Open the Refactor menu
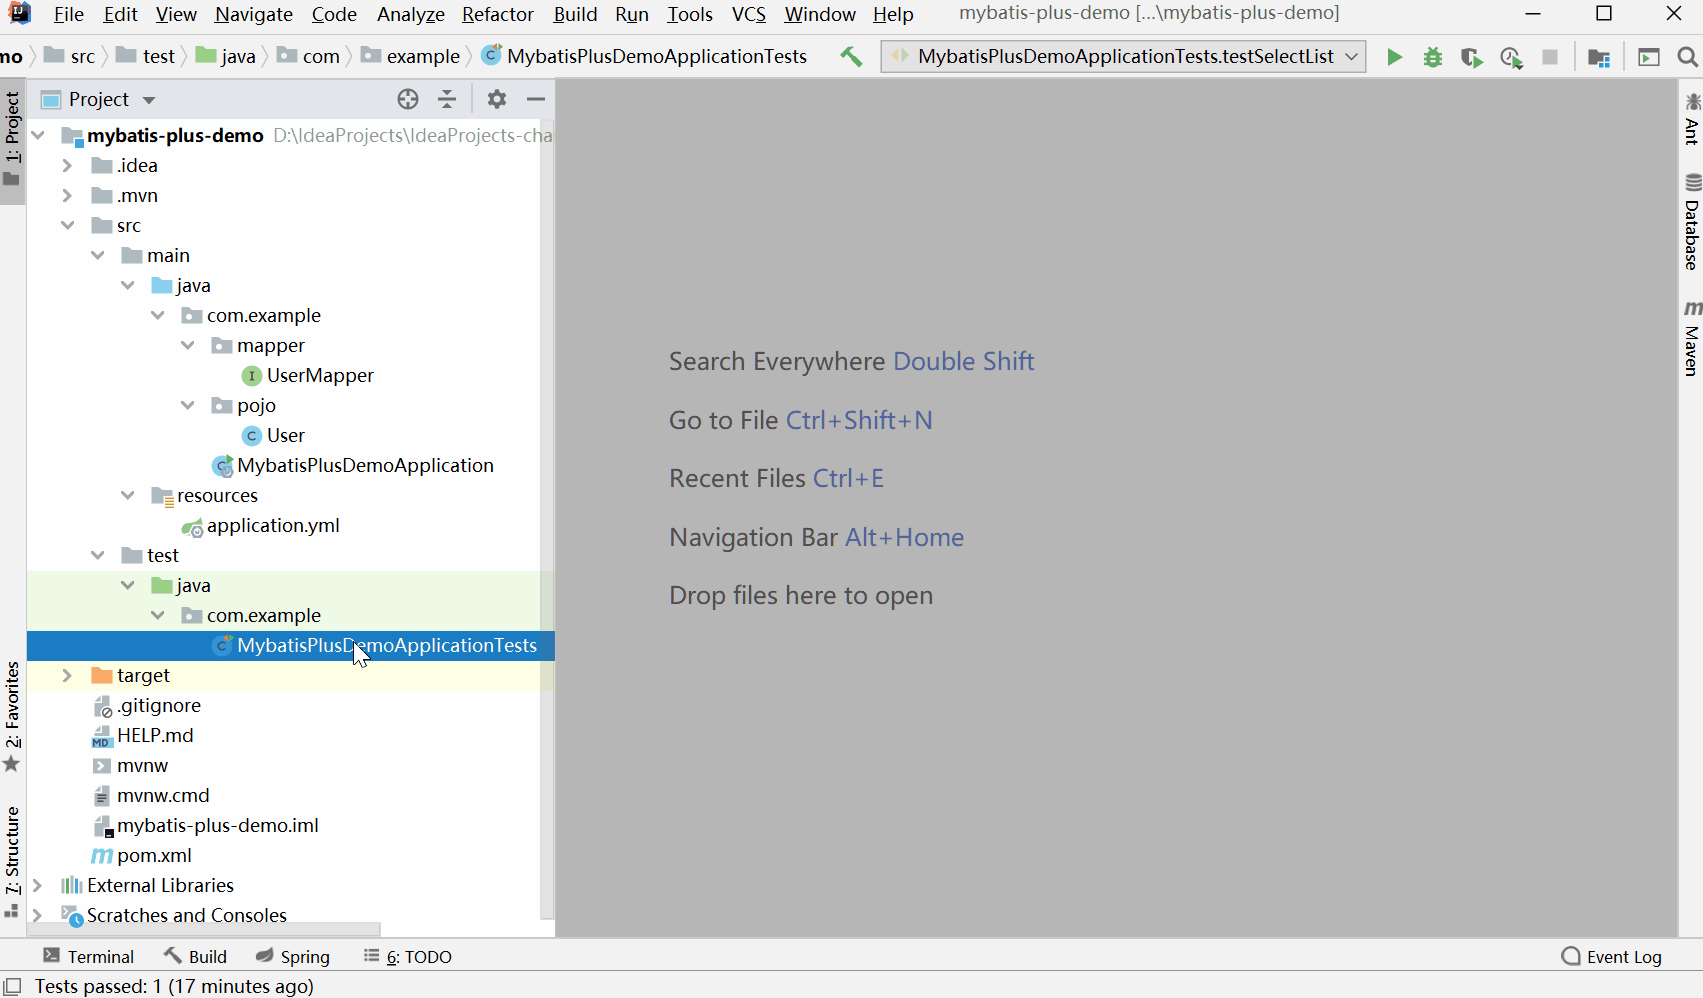The width and height of the screenshot is (1703, 998). (497, 14)
